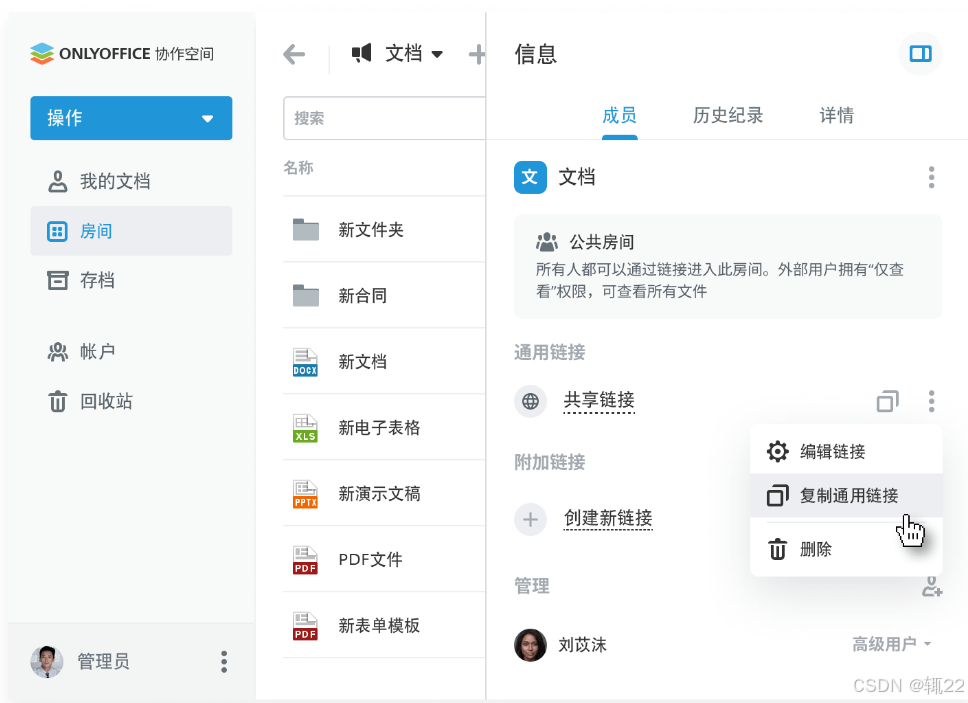Viewport: 968px width, 703px height.
Task: Click the 文 room logo icon
Action: click(530, 178)
